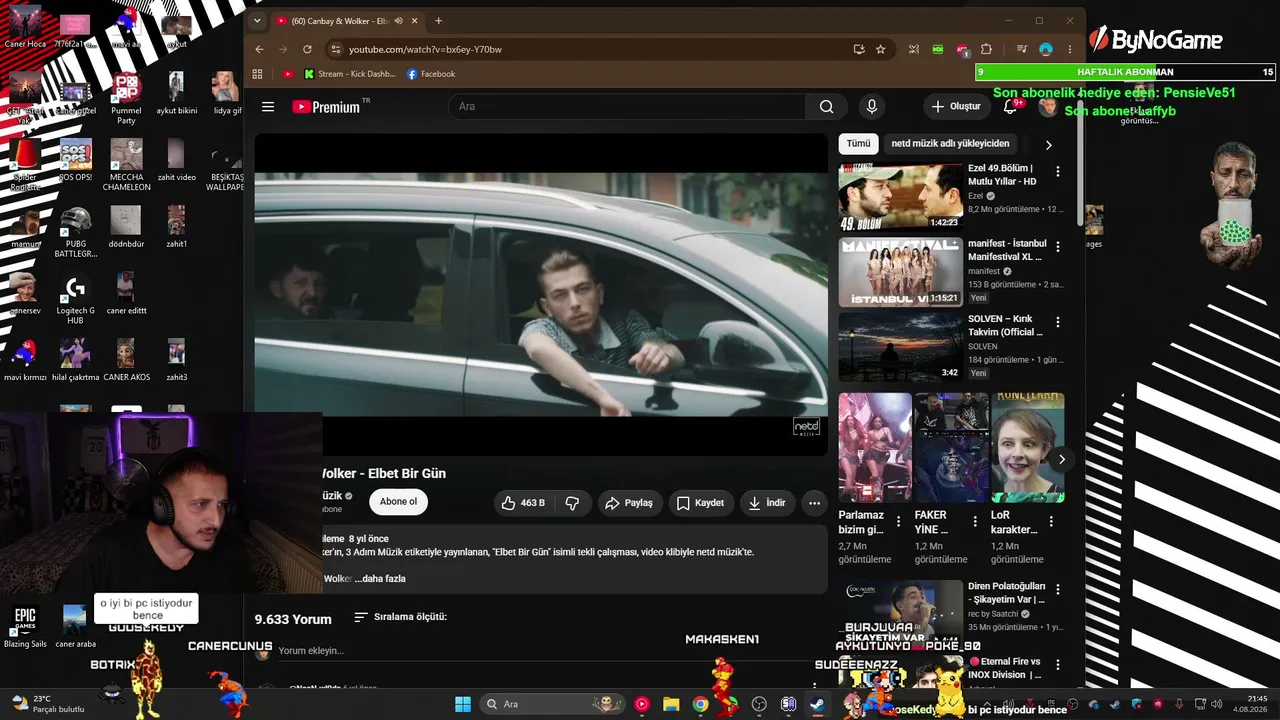Open the Stream - Kick Dashboard bookmark

pyautogui.click(x=350, y=74)
